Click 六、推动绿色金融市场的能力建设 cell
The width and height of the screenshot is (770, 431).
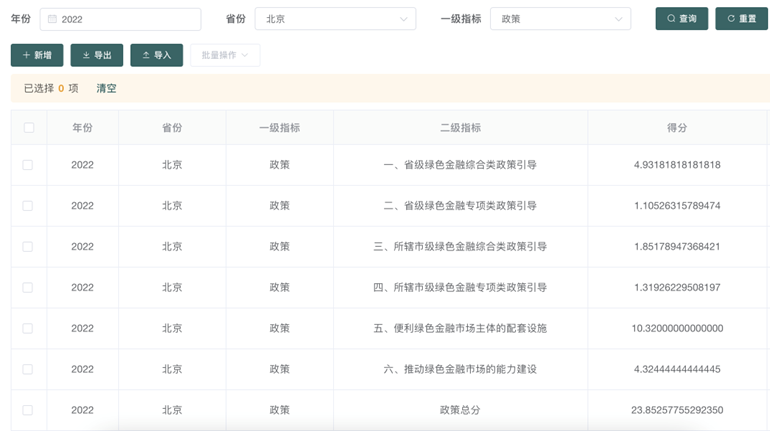(x=460, y=369)
